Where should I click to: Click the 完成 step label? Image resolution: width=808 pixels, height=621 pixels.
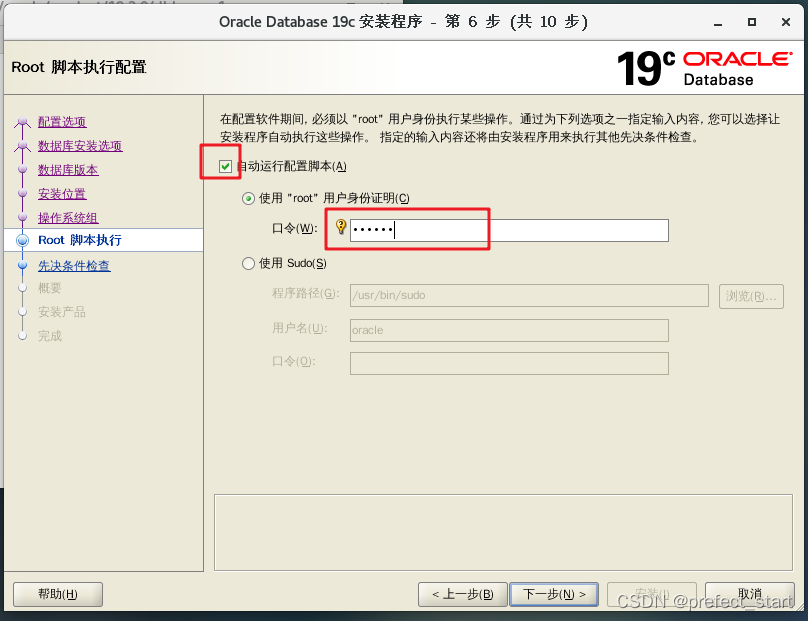(x=49, y=336)
